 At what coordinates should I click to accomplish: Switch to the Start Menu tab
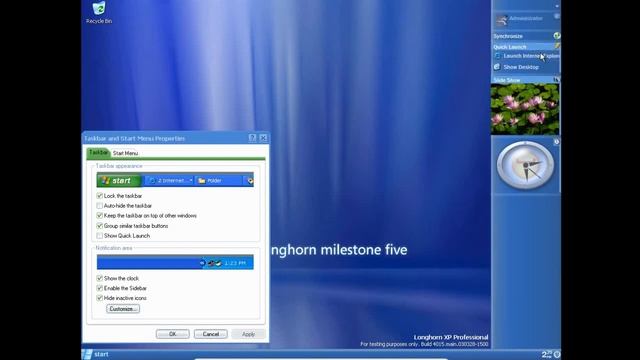(125, 153)
